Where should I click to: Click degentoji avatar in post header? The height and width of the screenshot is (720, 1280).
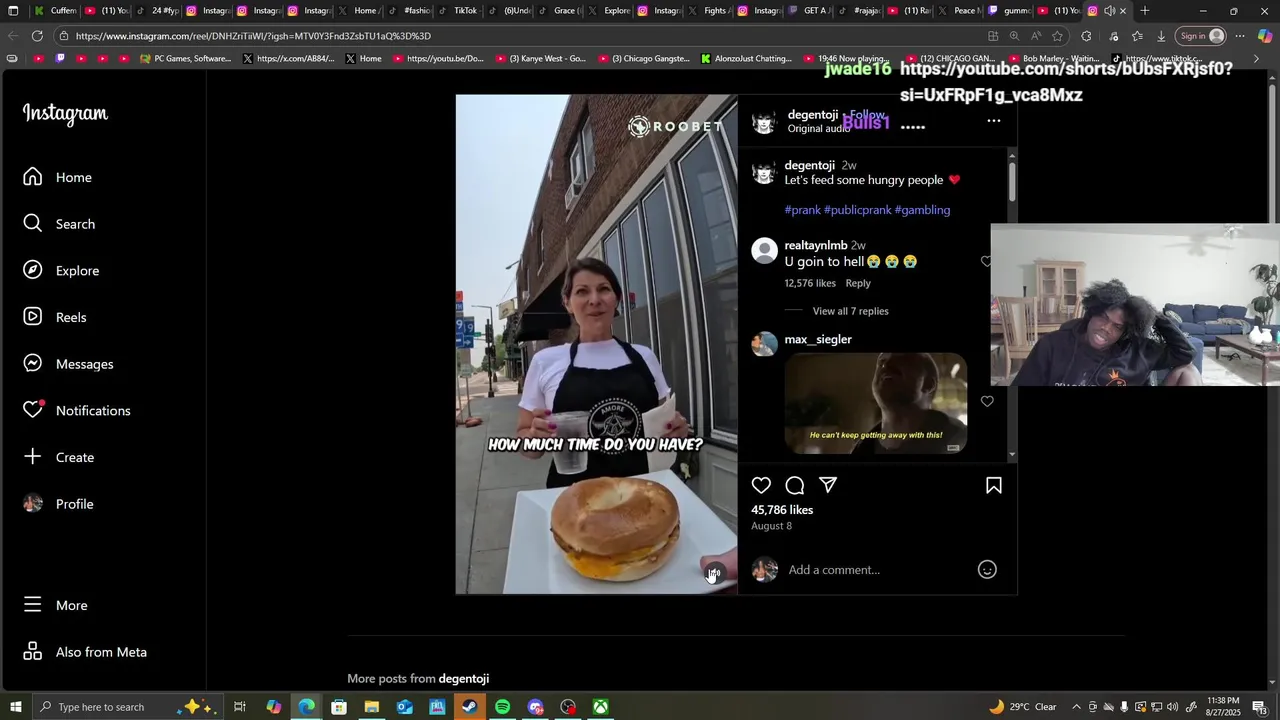pos(764,122)
